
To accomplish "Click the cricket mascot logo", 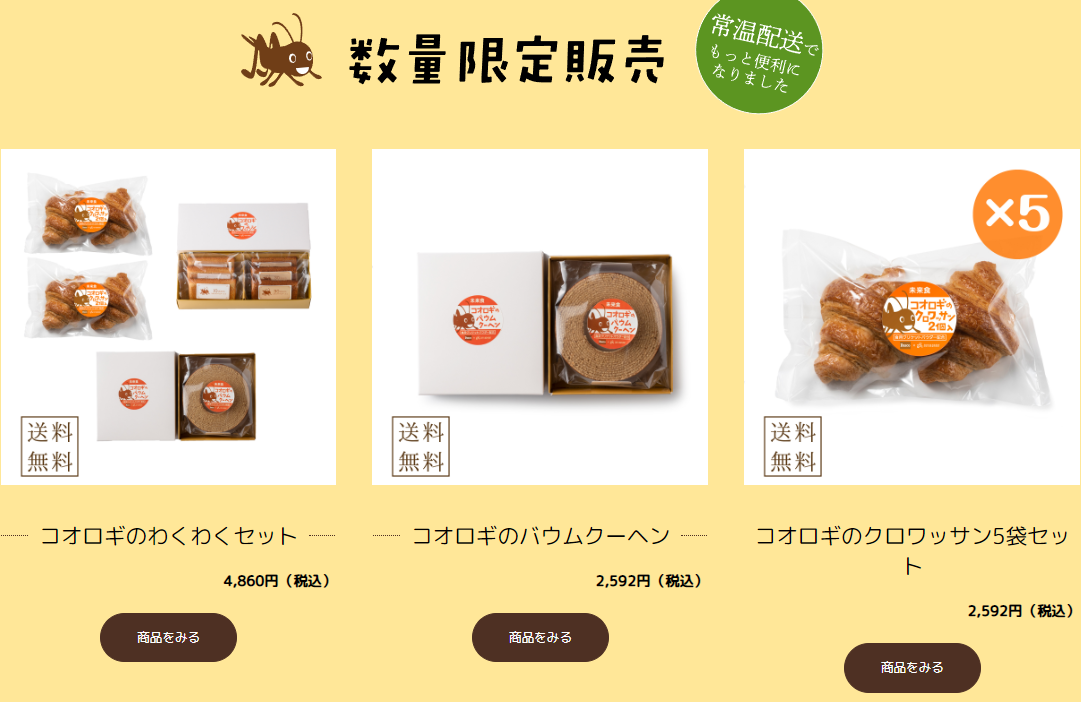I will [281, 51].
